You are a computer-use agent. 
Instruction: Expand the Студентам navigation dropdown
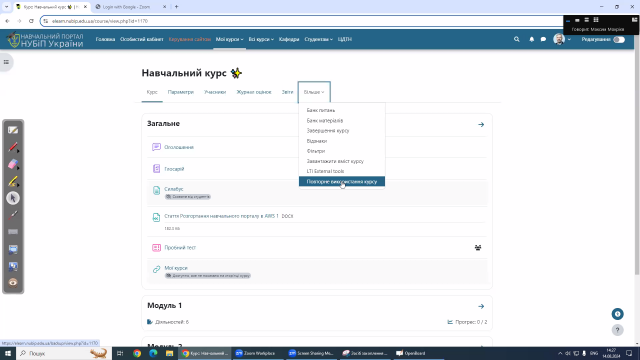pyautogui.click(x=318, y=39)
